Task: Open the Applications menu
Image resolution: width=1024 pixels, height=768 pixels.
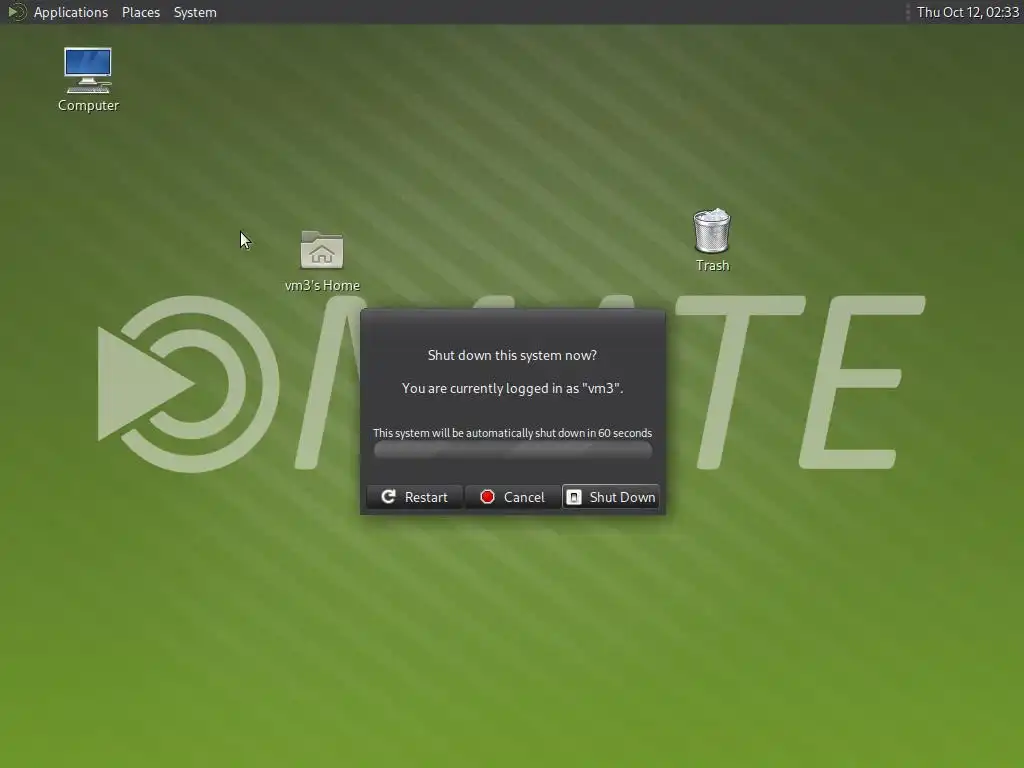Action: click(x=71, y=12)
